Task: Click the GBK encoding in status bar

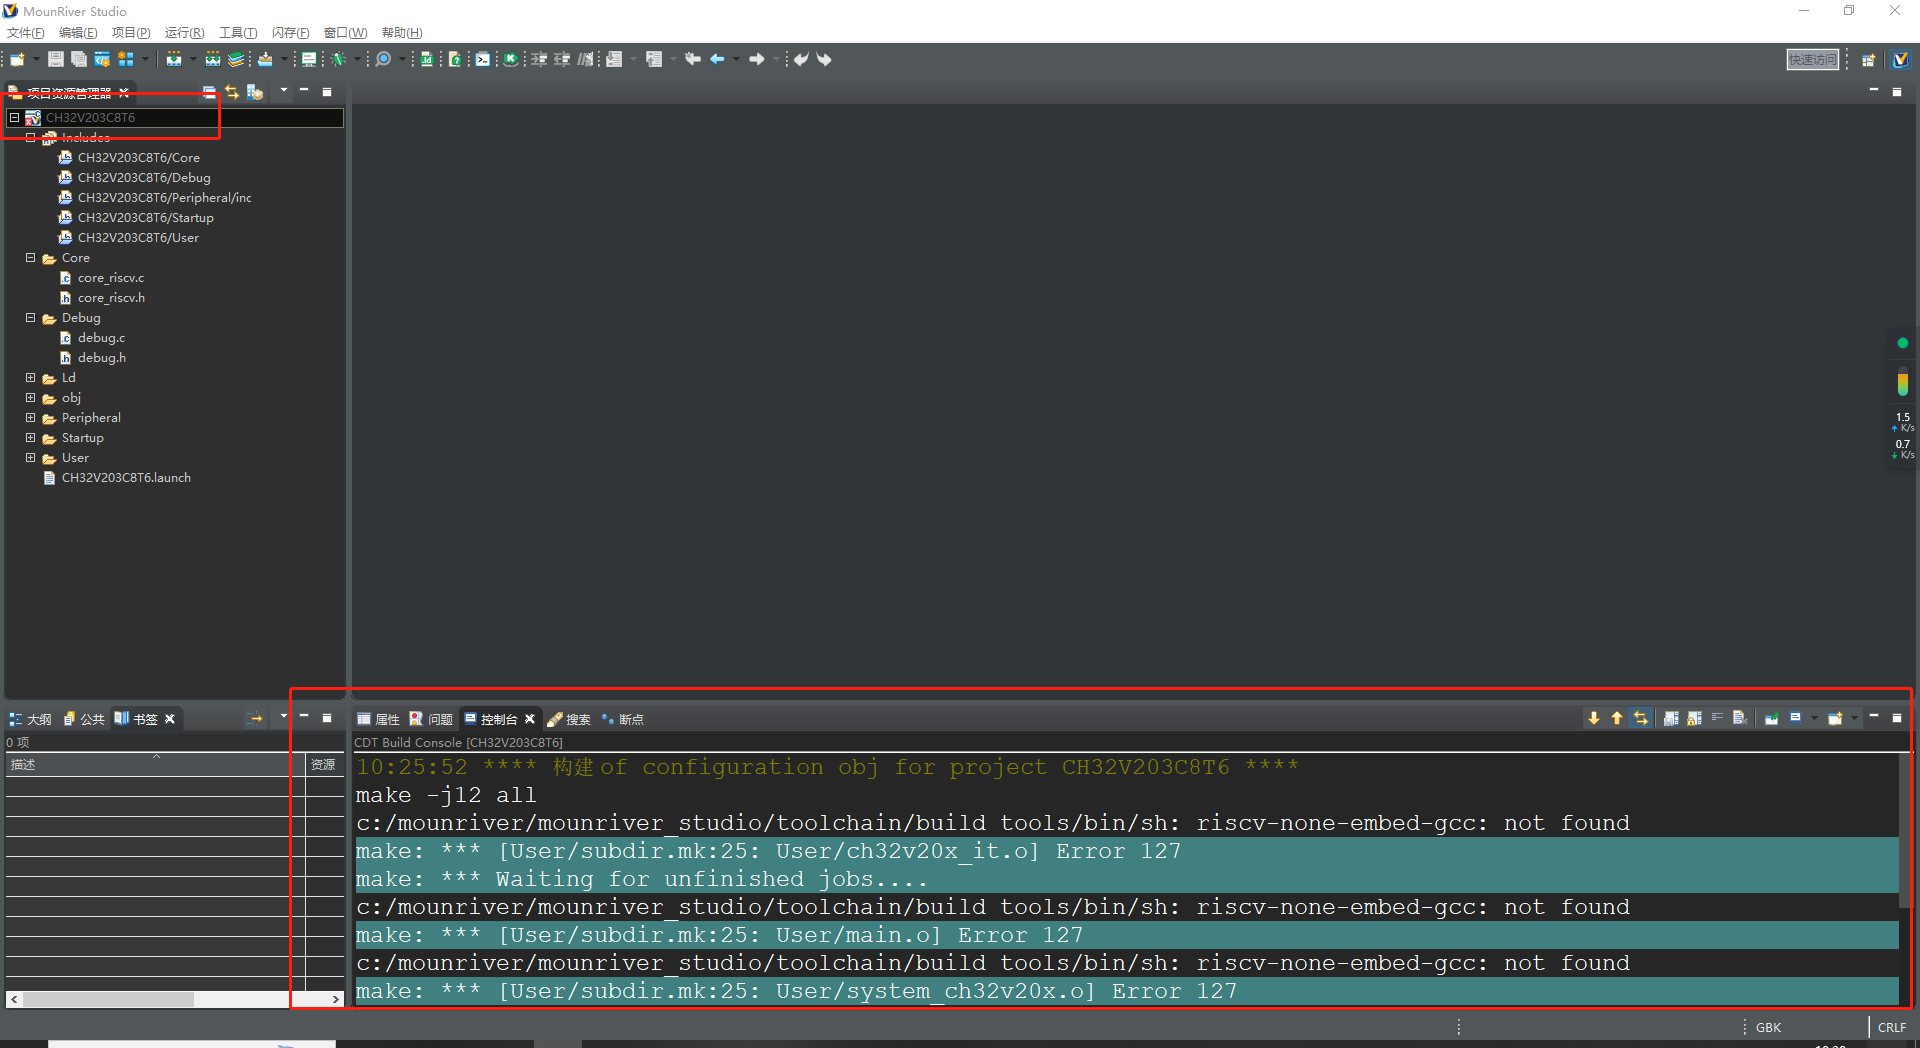Action: tap(1768, 1027)
